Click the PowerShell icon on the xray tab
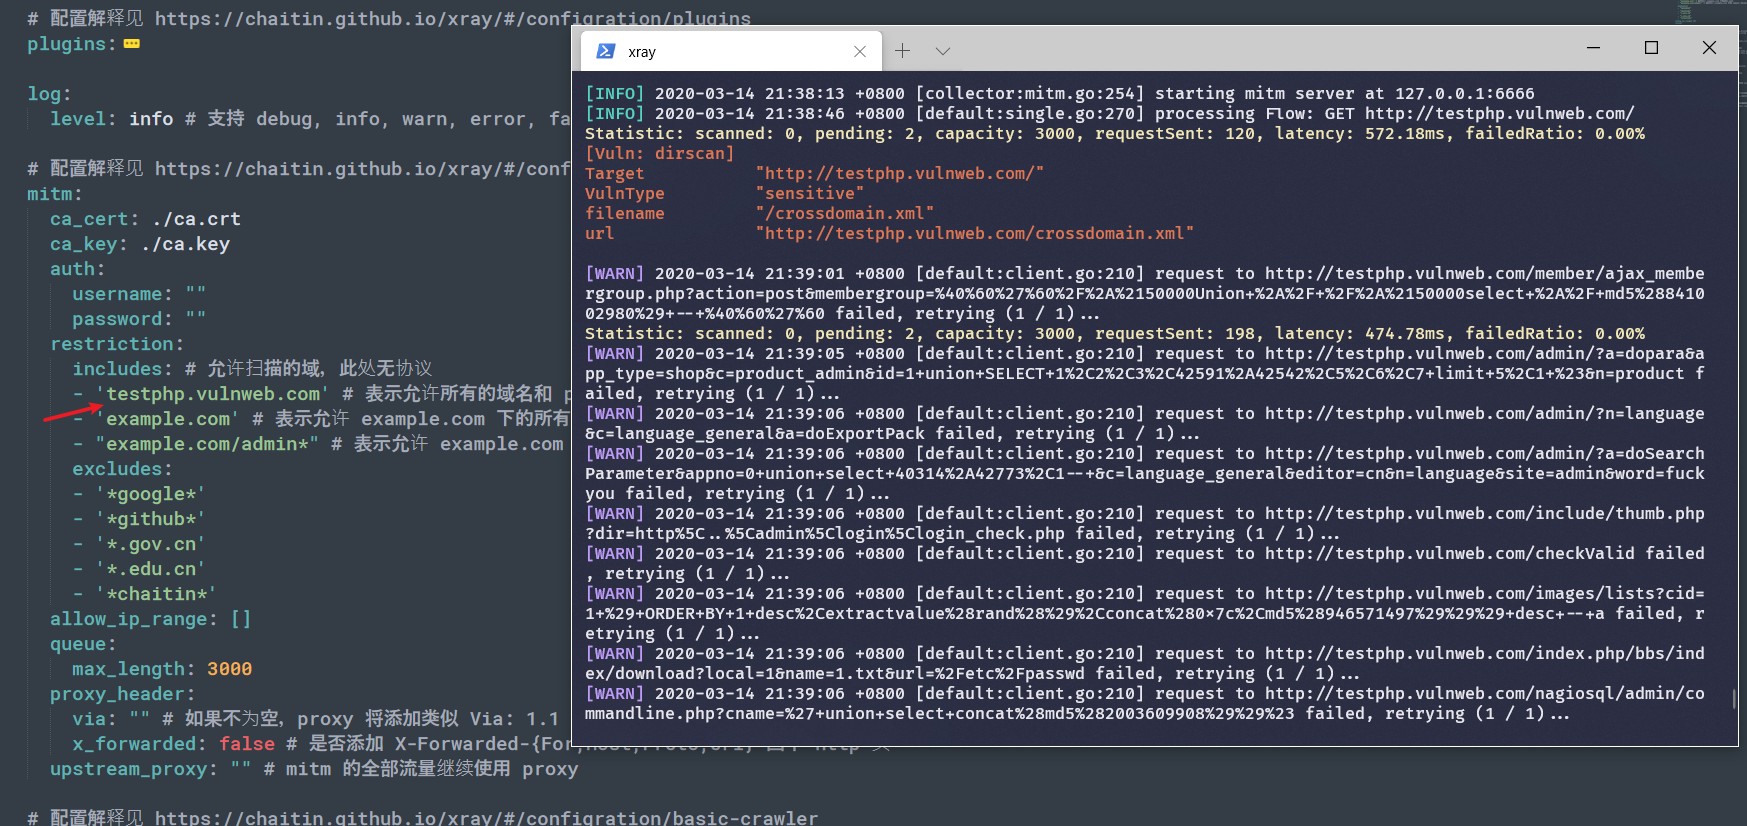 (605, 51)
